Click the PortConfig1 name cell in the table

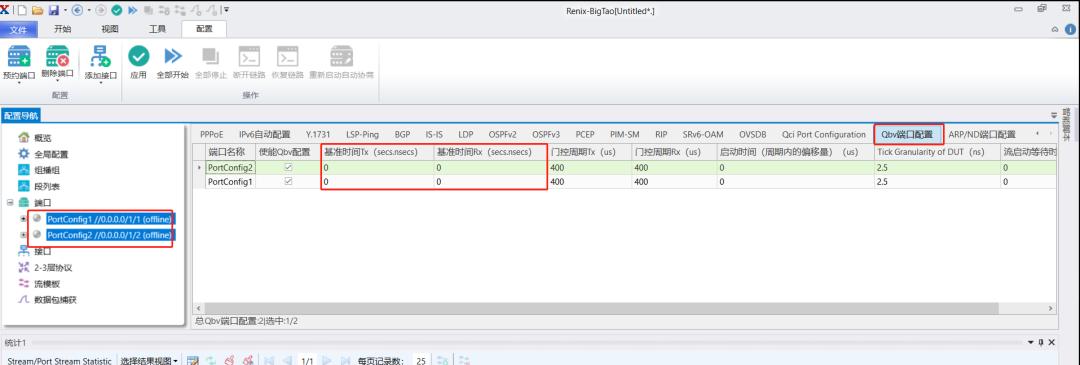coord(230,182)
